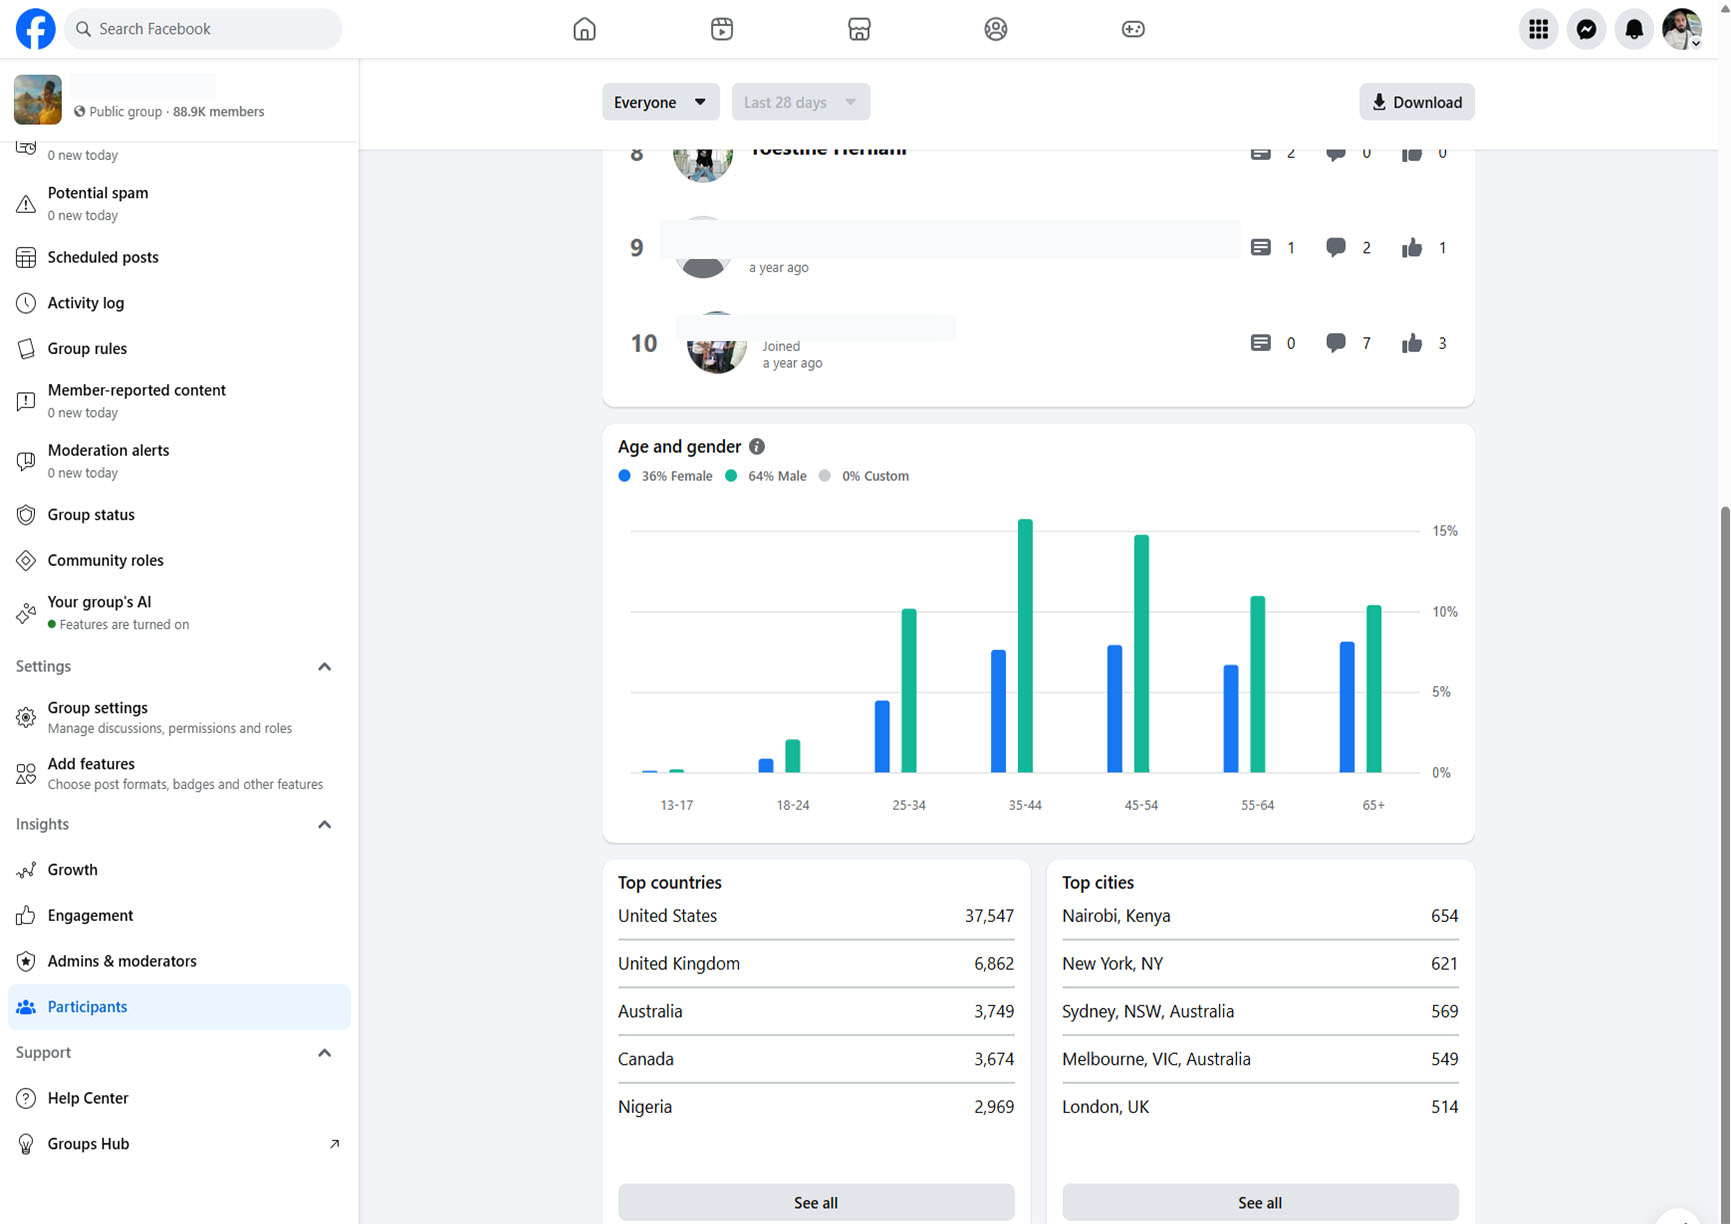Go to Growth insights
This screenshot has height=1224, width=1731.
(72, 870)
